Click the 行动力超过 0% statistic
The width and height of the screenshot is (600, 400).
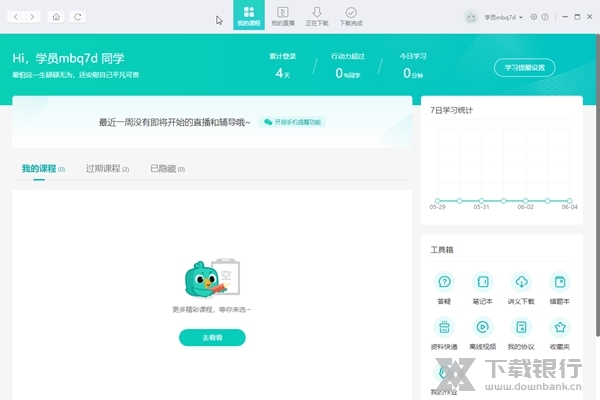pyautogui.click(x=347, y=66)
